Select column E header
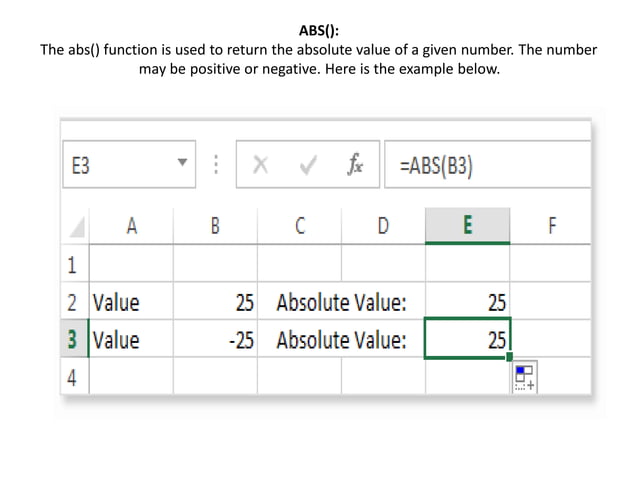Image resolution: width=638 pixels, height=478 pixels. pyautogui.click(x=467, y=226)
